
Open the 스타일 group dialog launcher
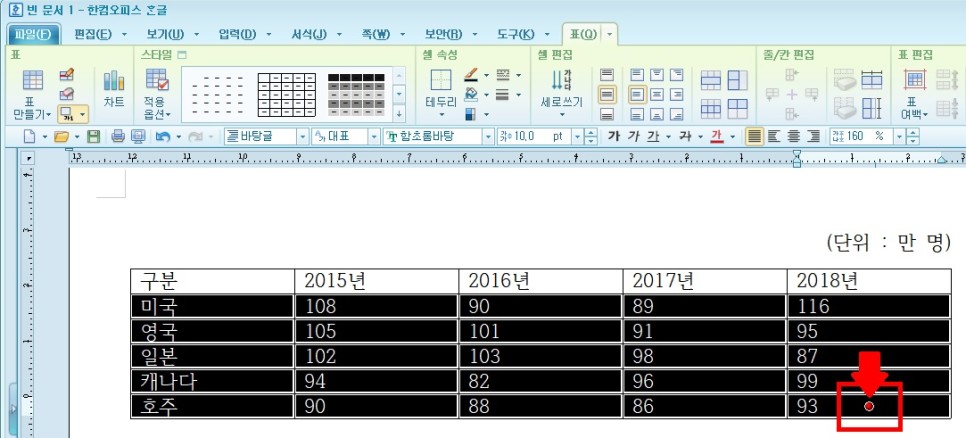(x=181, y=55)
